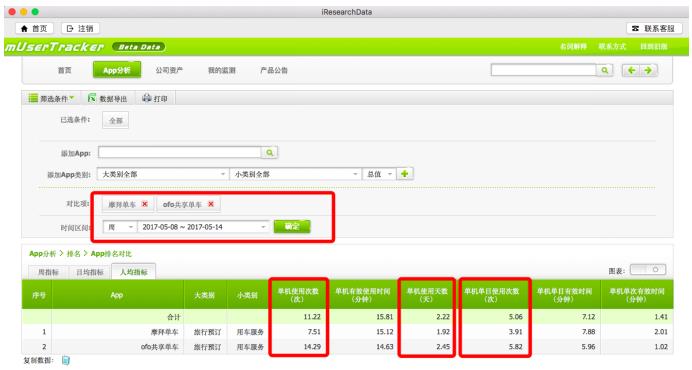Click the green back arrow button
Viewport: 692px width, 370px height.
pos(632,70)
